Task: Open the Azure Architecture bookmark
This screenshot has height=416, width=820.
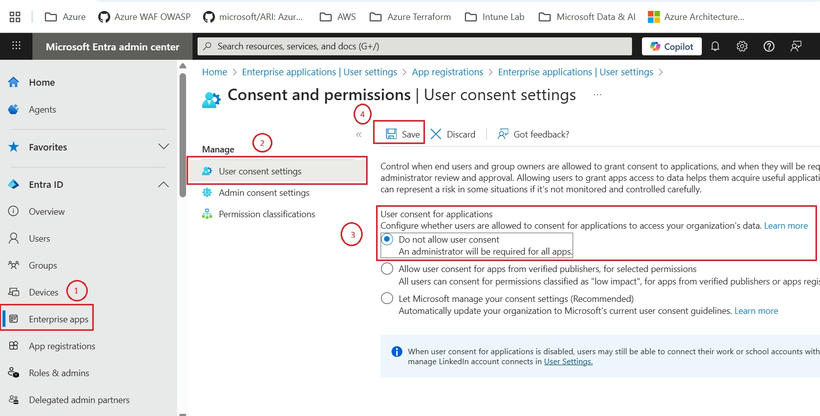Action: coord(696,17)
